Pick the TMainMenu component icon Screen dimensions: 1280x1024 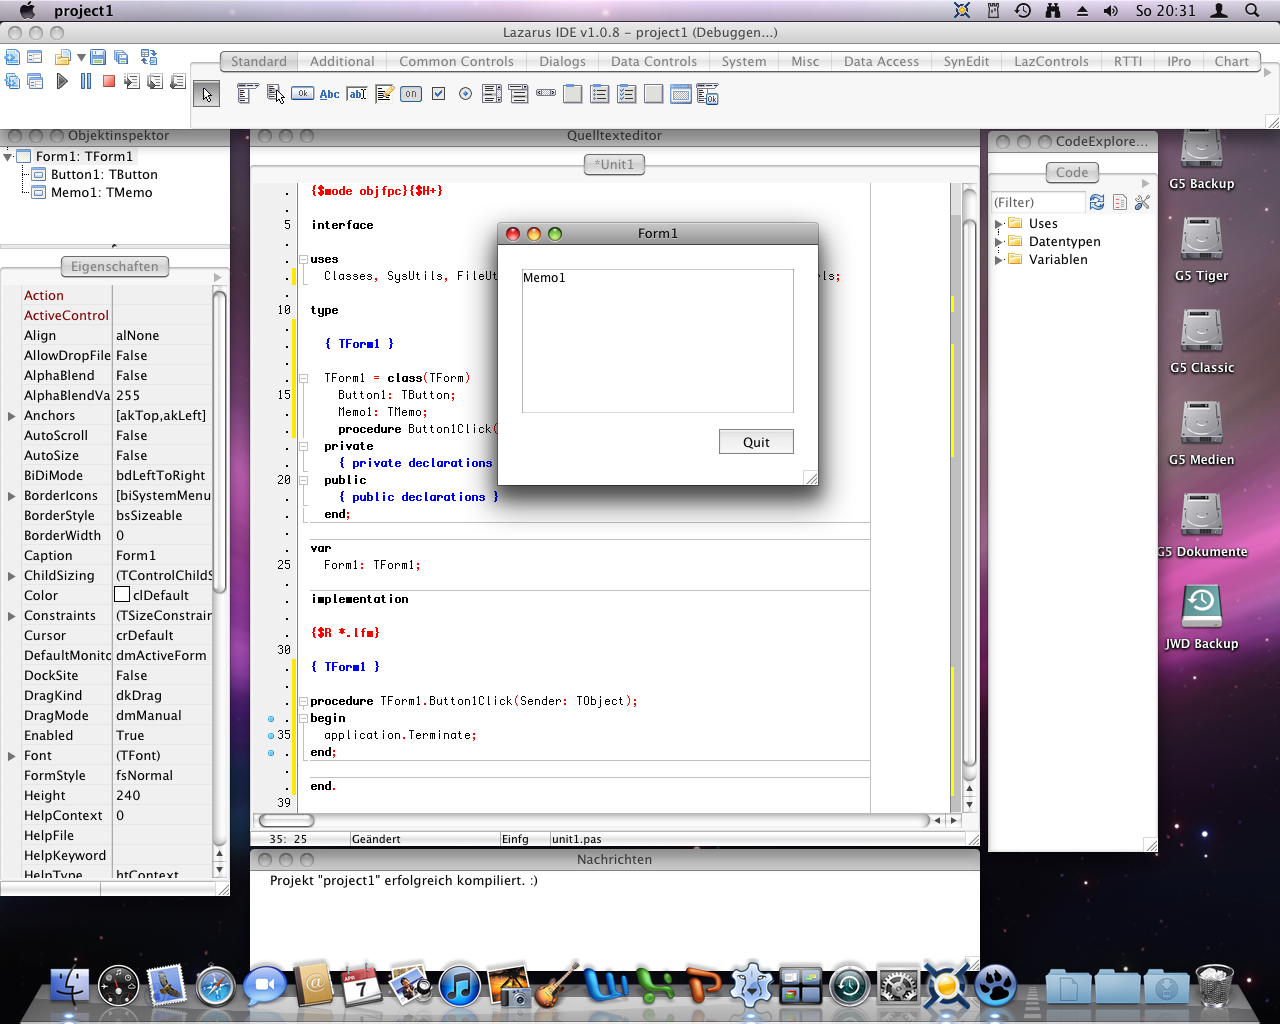tap(248, 94)
